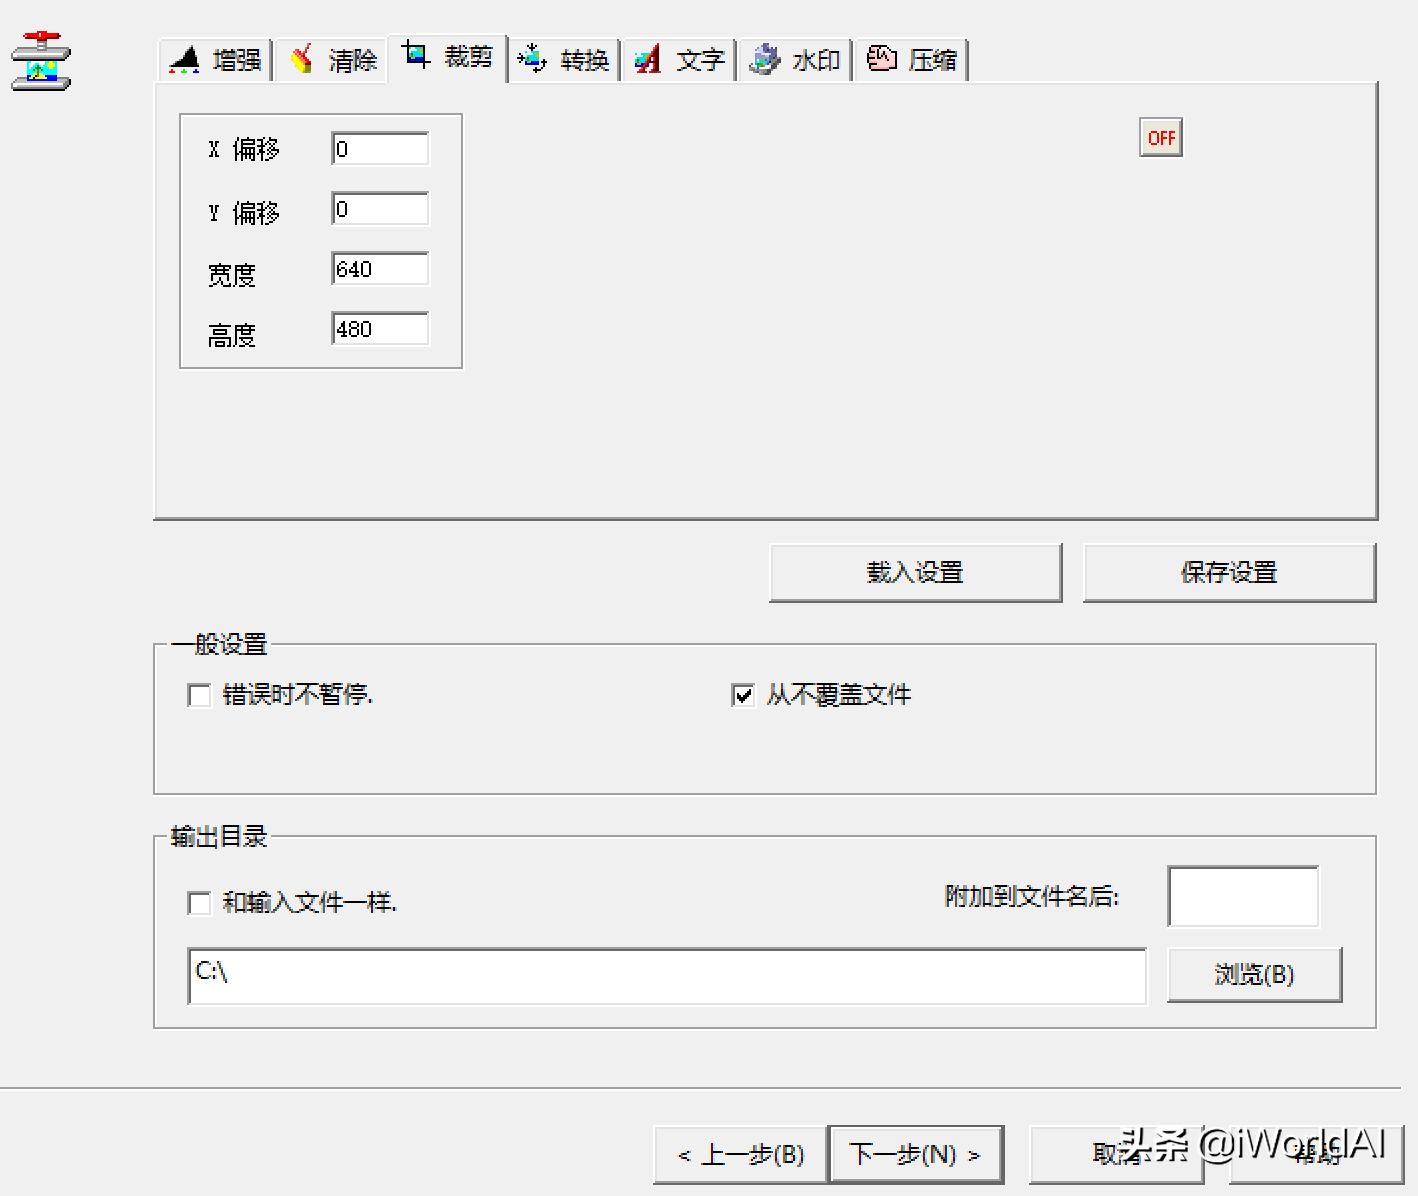Click the output path field showing C:\
Screen dimensions: 1418x1196
click(667, 976)
